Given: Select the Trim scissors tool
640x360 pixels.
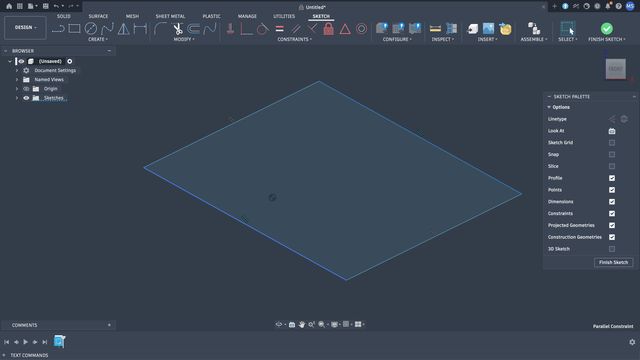Looking at the screenshot, I should 178,29.
